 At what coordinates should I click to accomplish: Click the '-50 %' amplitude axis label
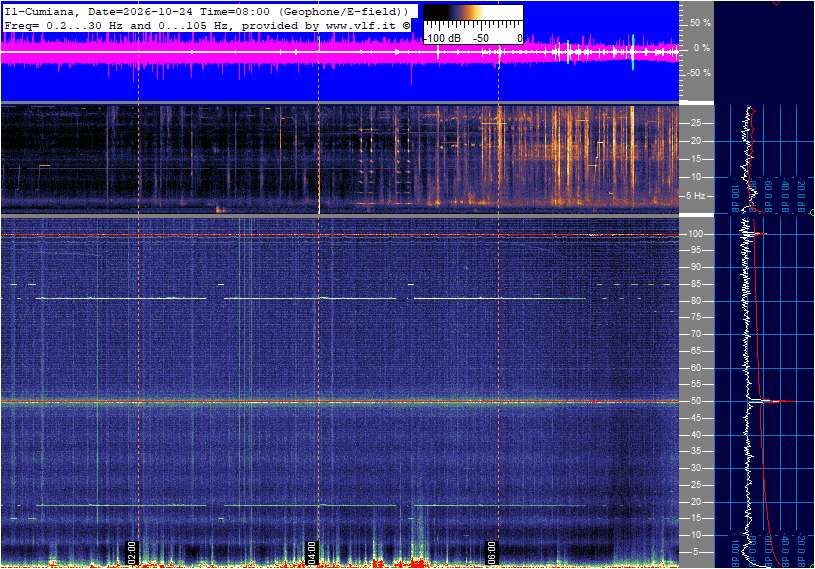point(698,73)
